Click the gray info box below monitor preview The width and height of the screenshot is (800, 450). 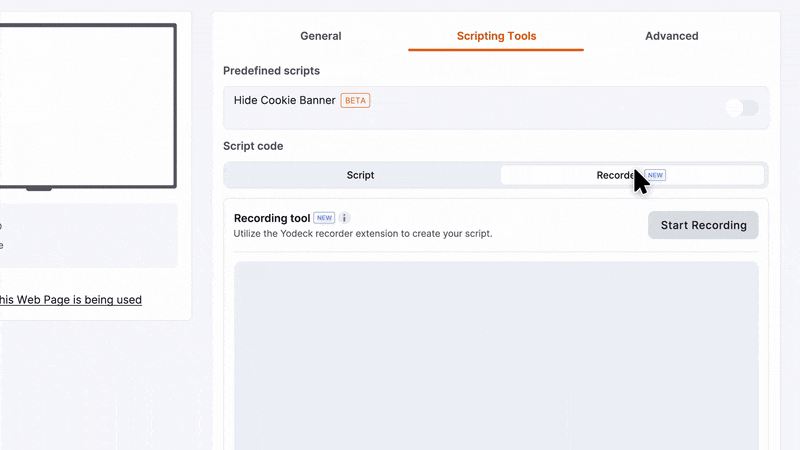[89, 236]
